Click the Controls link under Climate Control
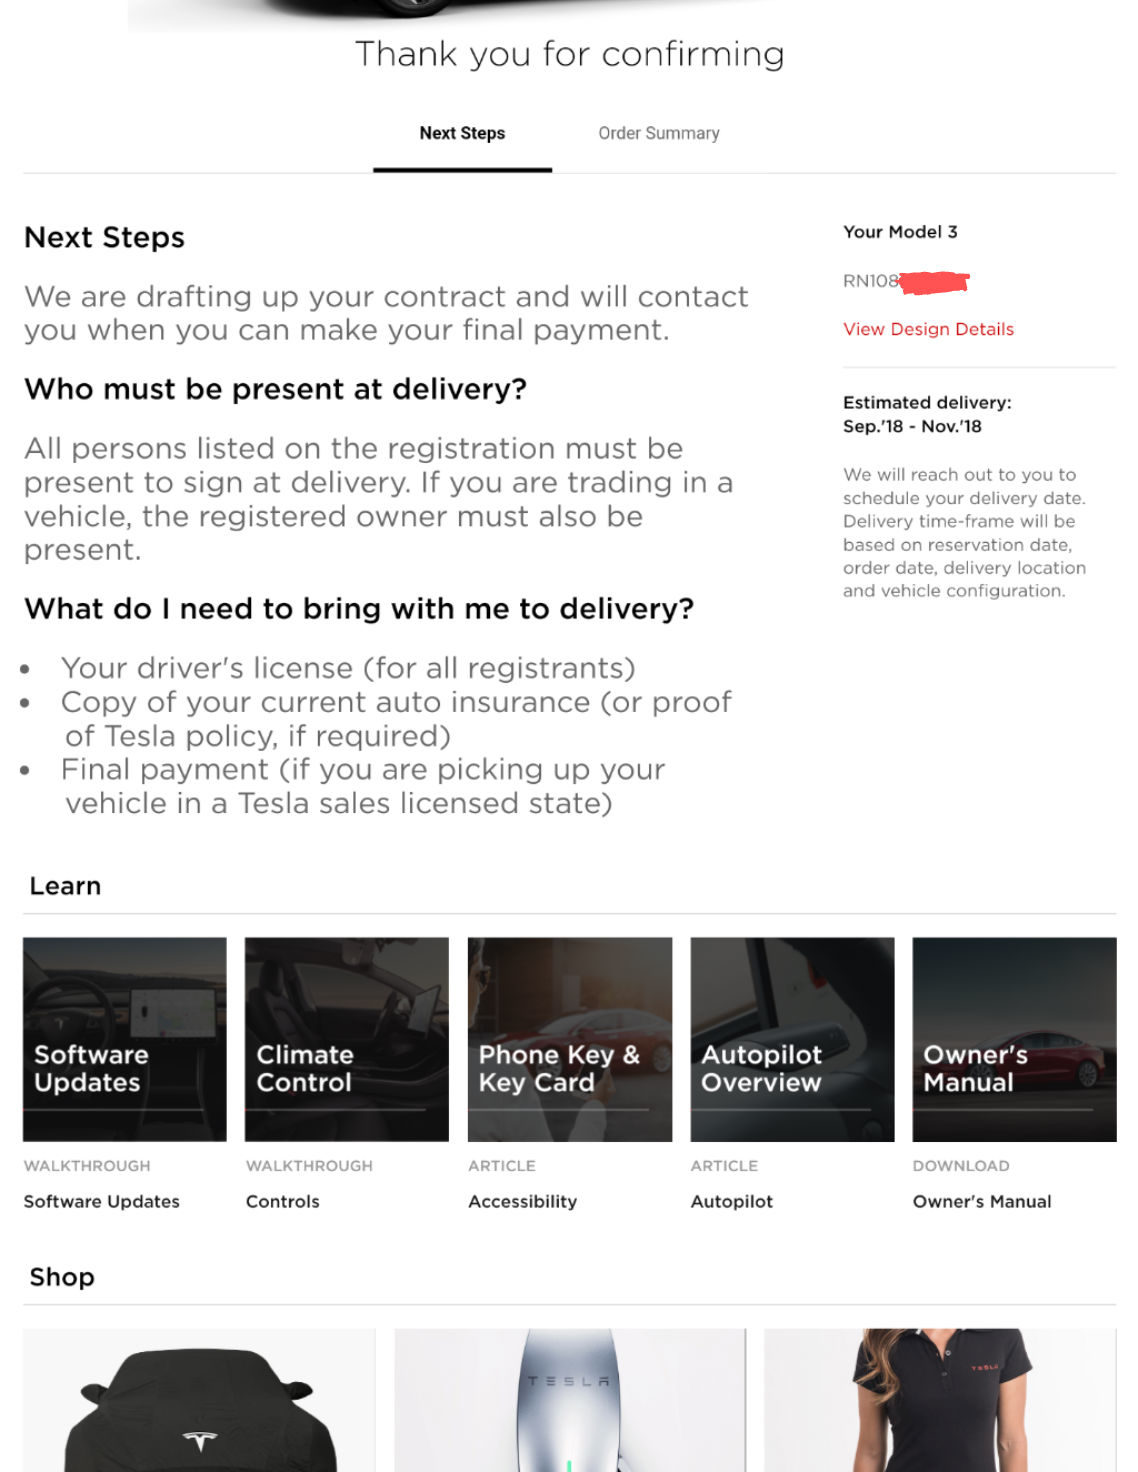Viewport: 1138px width, 1472px height. tap(283, 1201)
